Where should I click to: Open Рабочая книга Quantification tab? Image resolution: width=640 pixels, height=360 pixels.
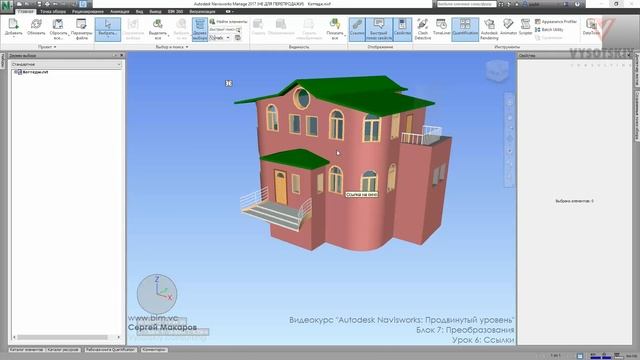tap(110, 350)
